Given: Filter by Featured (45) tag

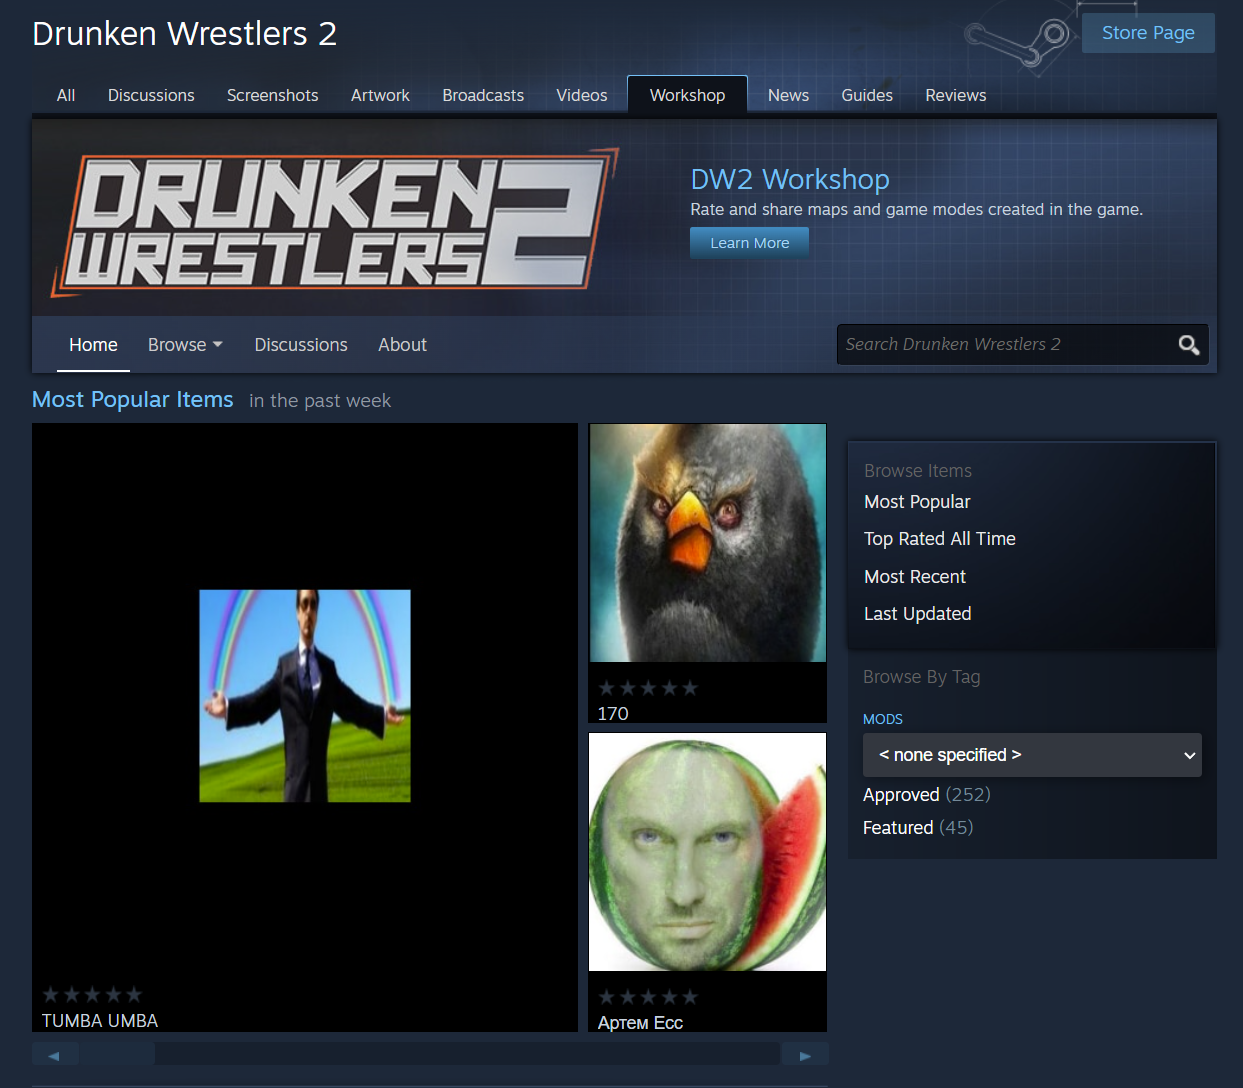Looking at the screenshot, I should click(918, 828).
